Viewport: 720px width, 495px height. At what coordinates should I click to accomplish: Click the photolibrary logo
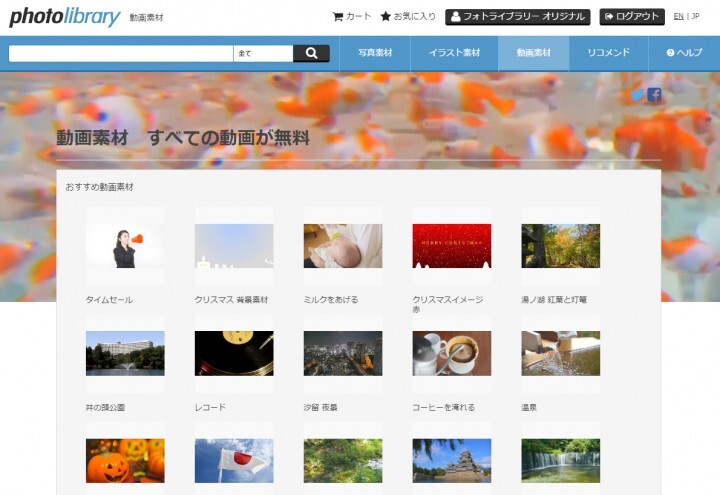[64, 17]
